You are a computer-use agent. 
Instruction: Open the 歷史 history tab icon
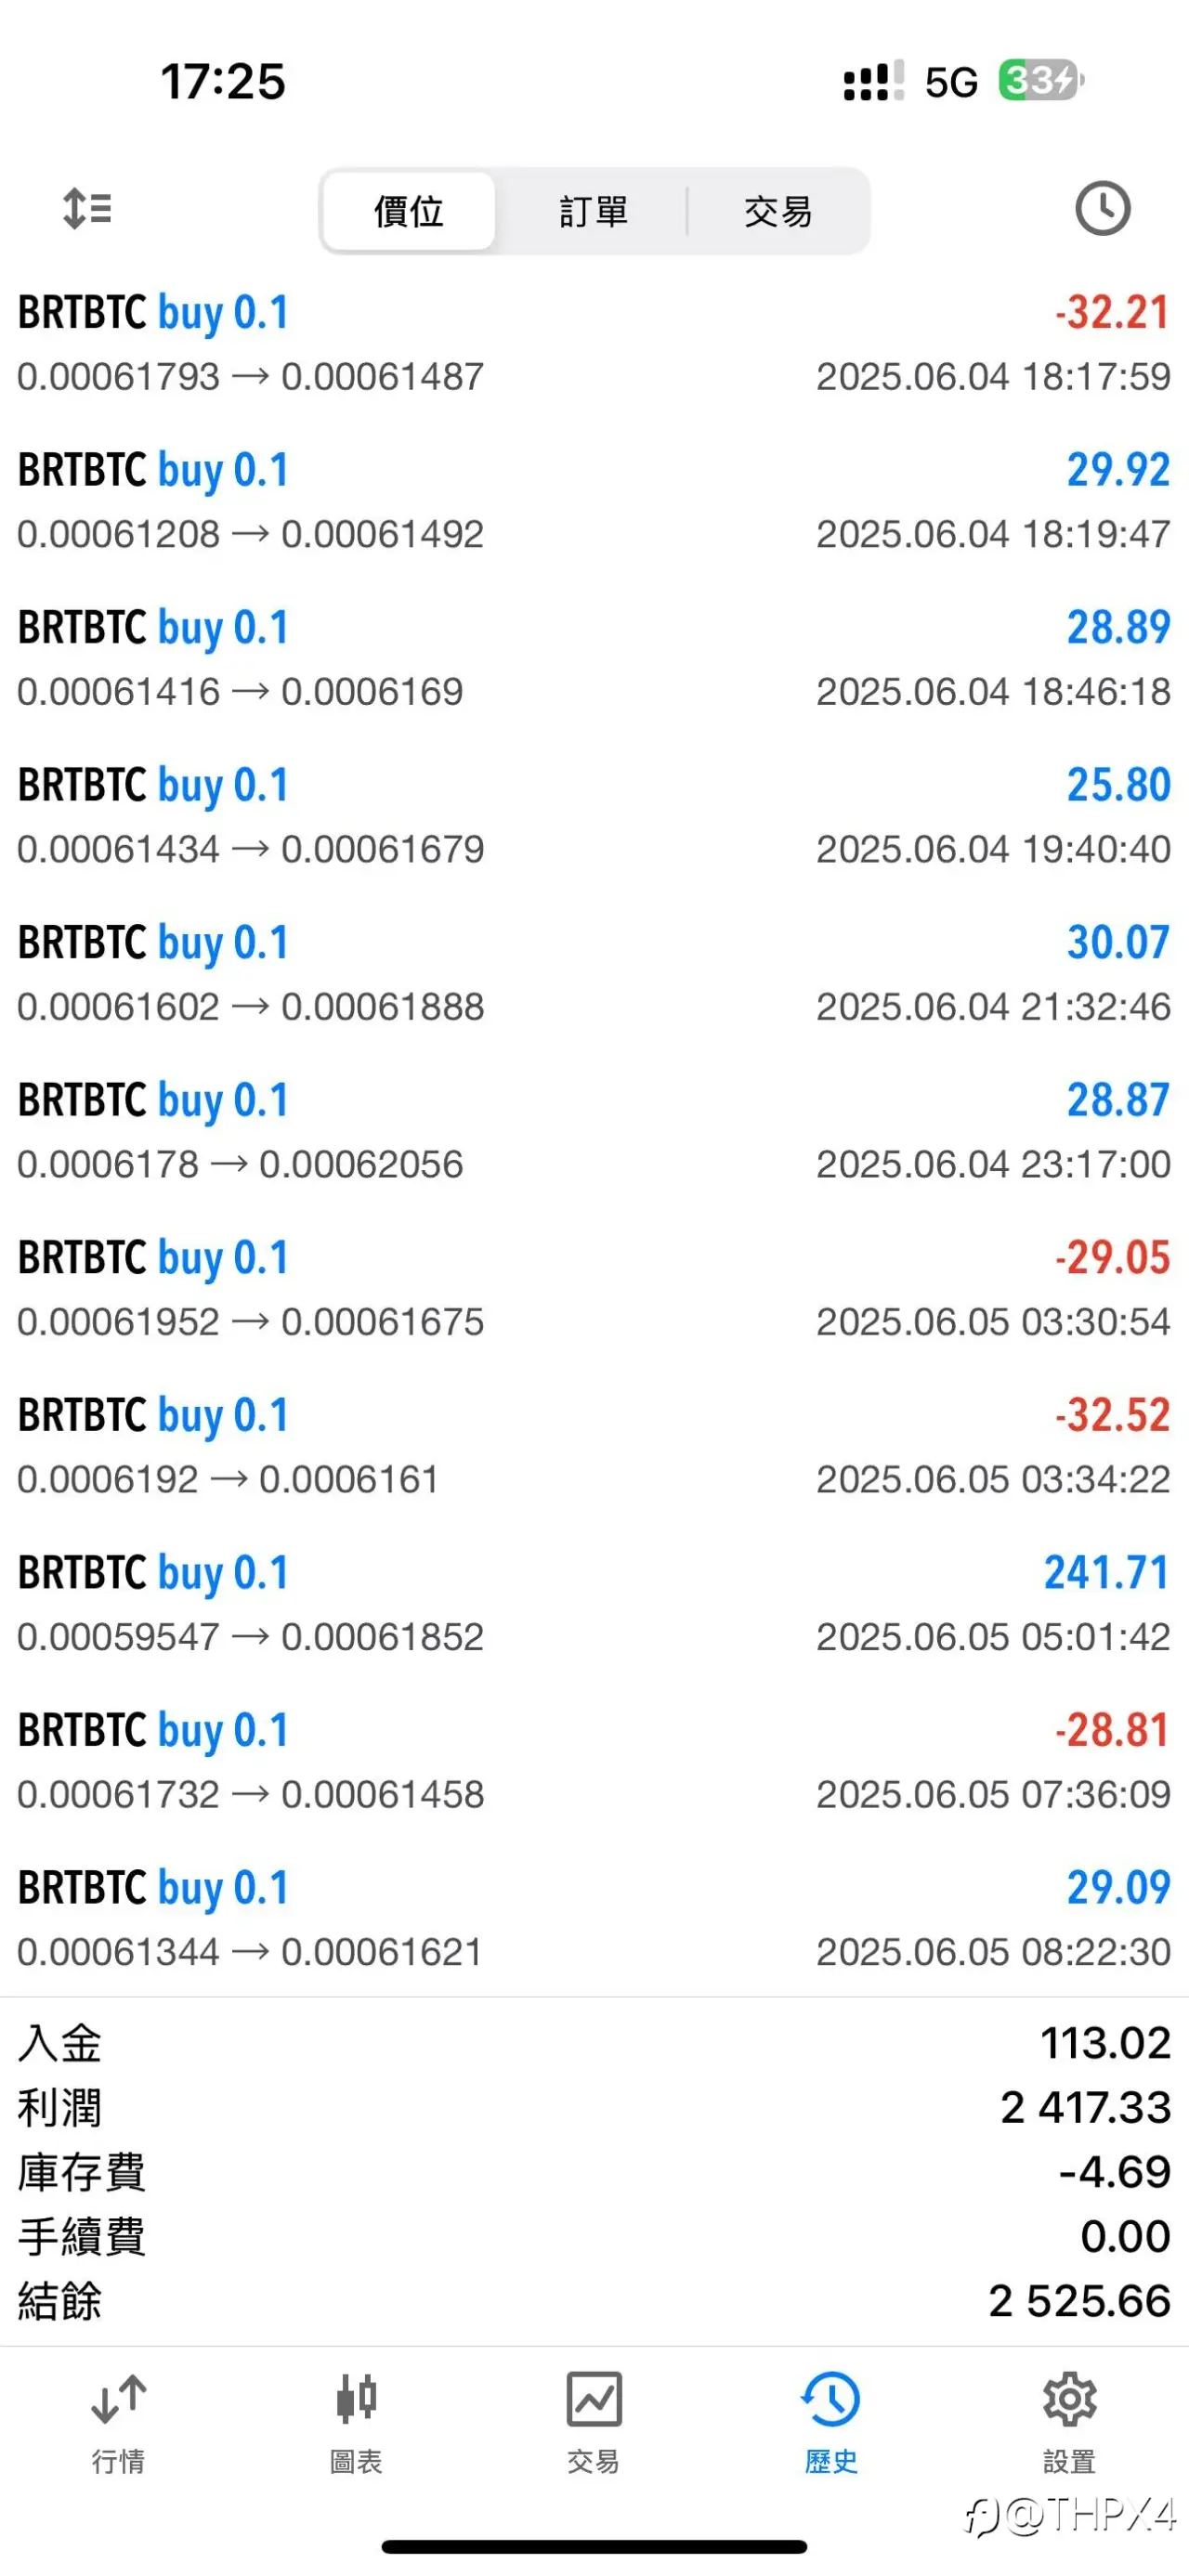click(831, 2422)
